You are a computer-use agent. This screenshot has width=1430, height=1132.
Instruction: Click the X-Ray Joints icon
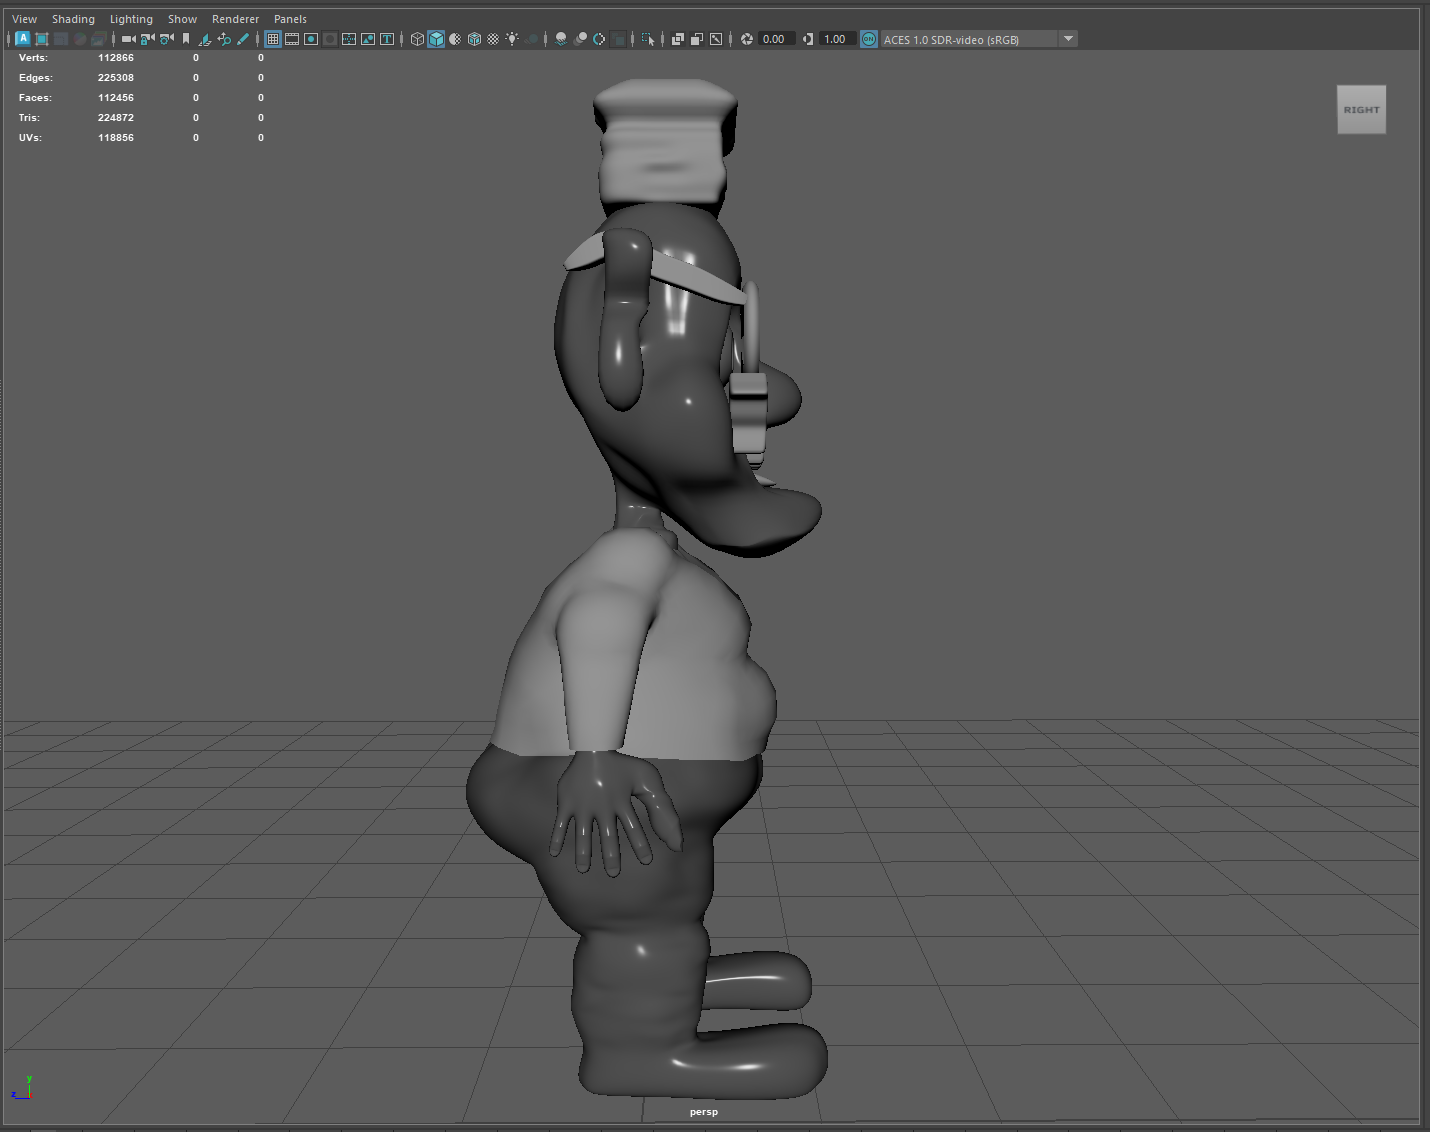click(x=716, y=39)
